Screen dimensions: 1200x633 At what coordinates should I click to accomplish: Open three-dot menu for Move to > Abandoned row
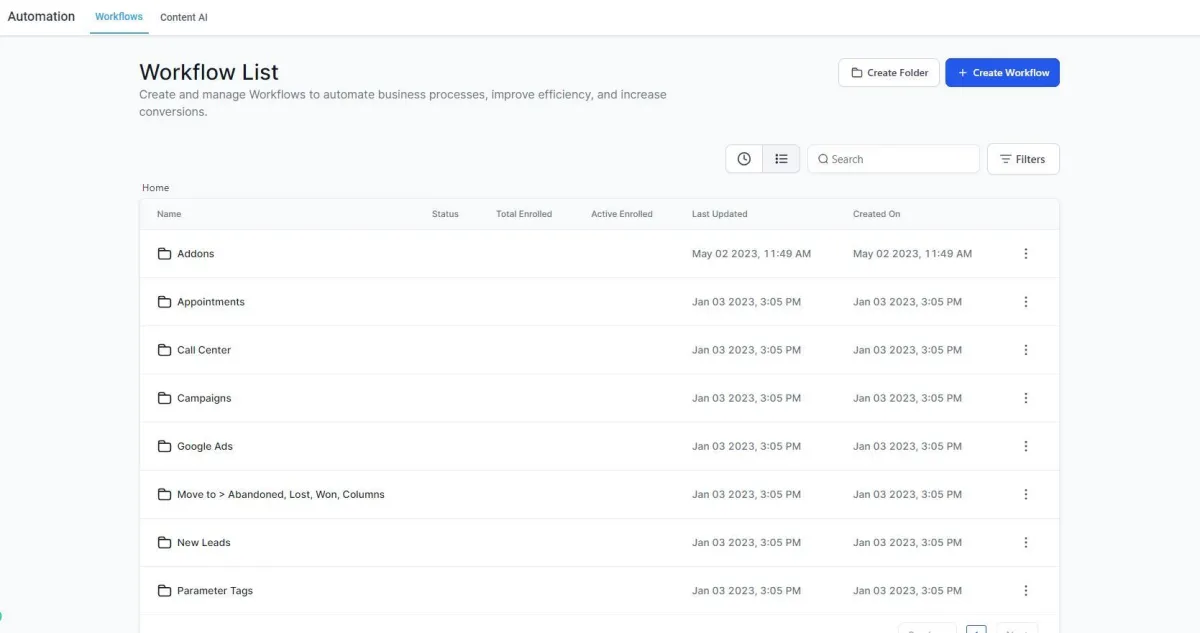1026,494
